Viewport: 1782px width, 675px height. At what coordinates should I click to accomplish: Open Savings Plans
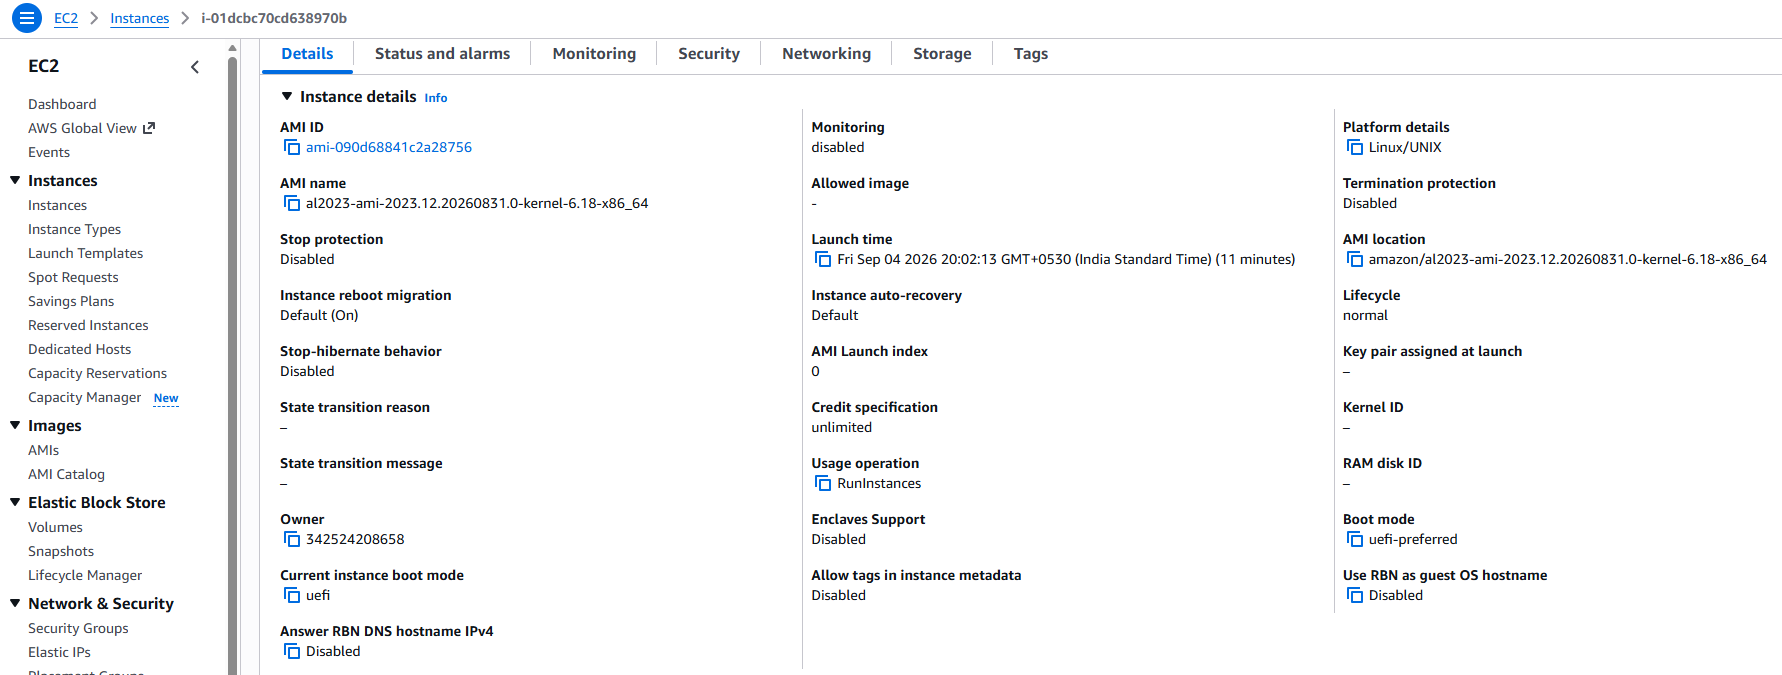click(71, 301)
